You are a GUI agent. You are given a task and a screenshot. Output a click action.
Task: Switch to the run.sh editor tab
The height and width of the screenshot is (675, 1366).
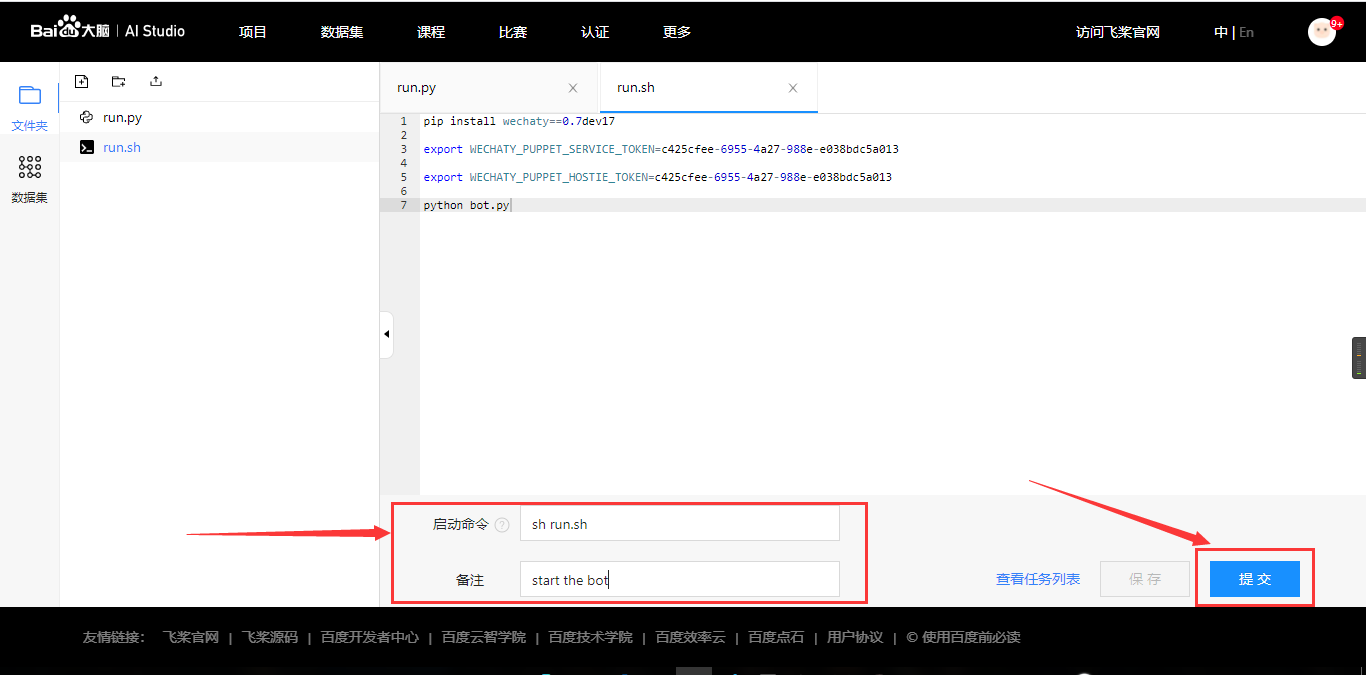tap(709, 88)
